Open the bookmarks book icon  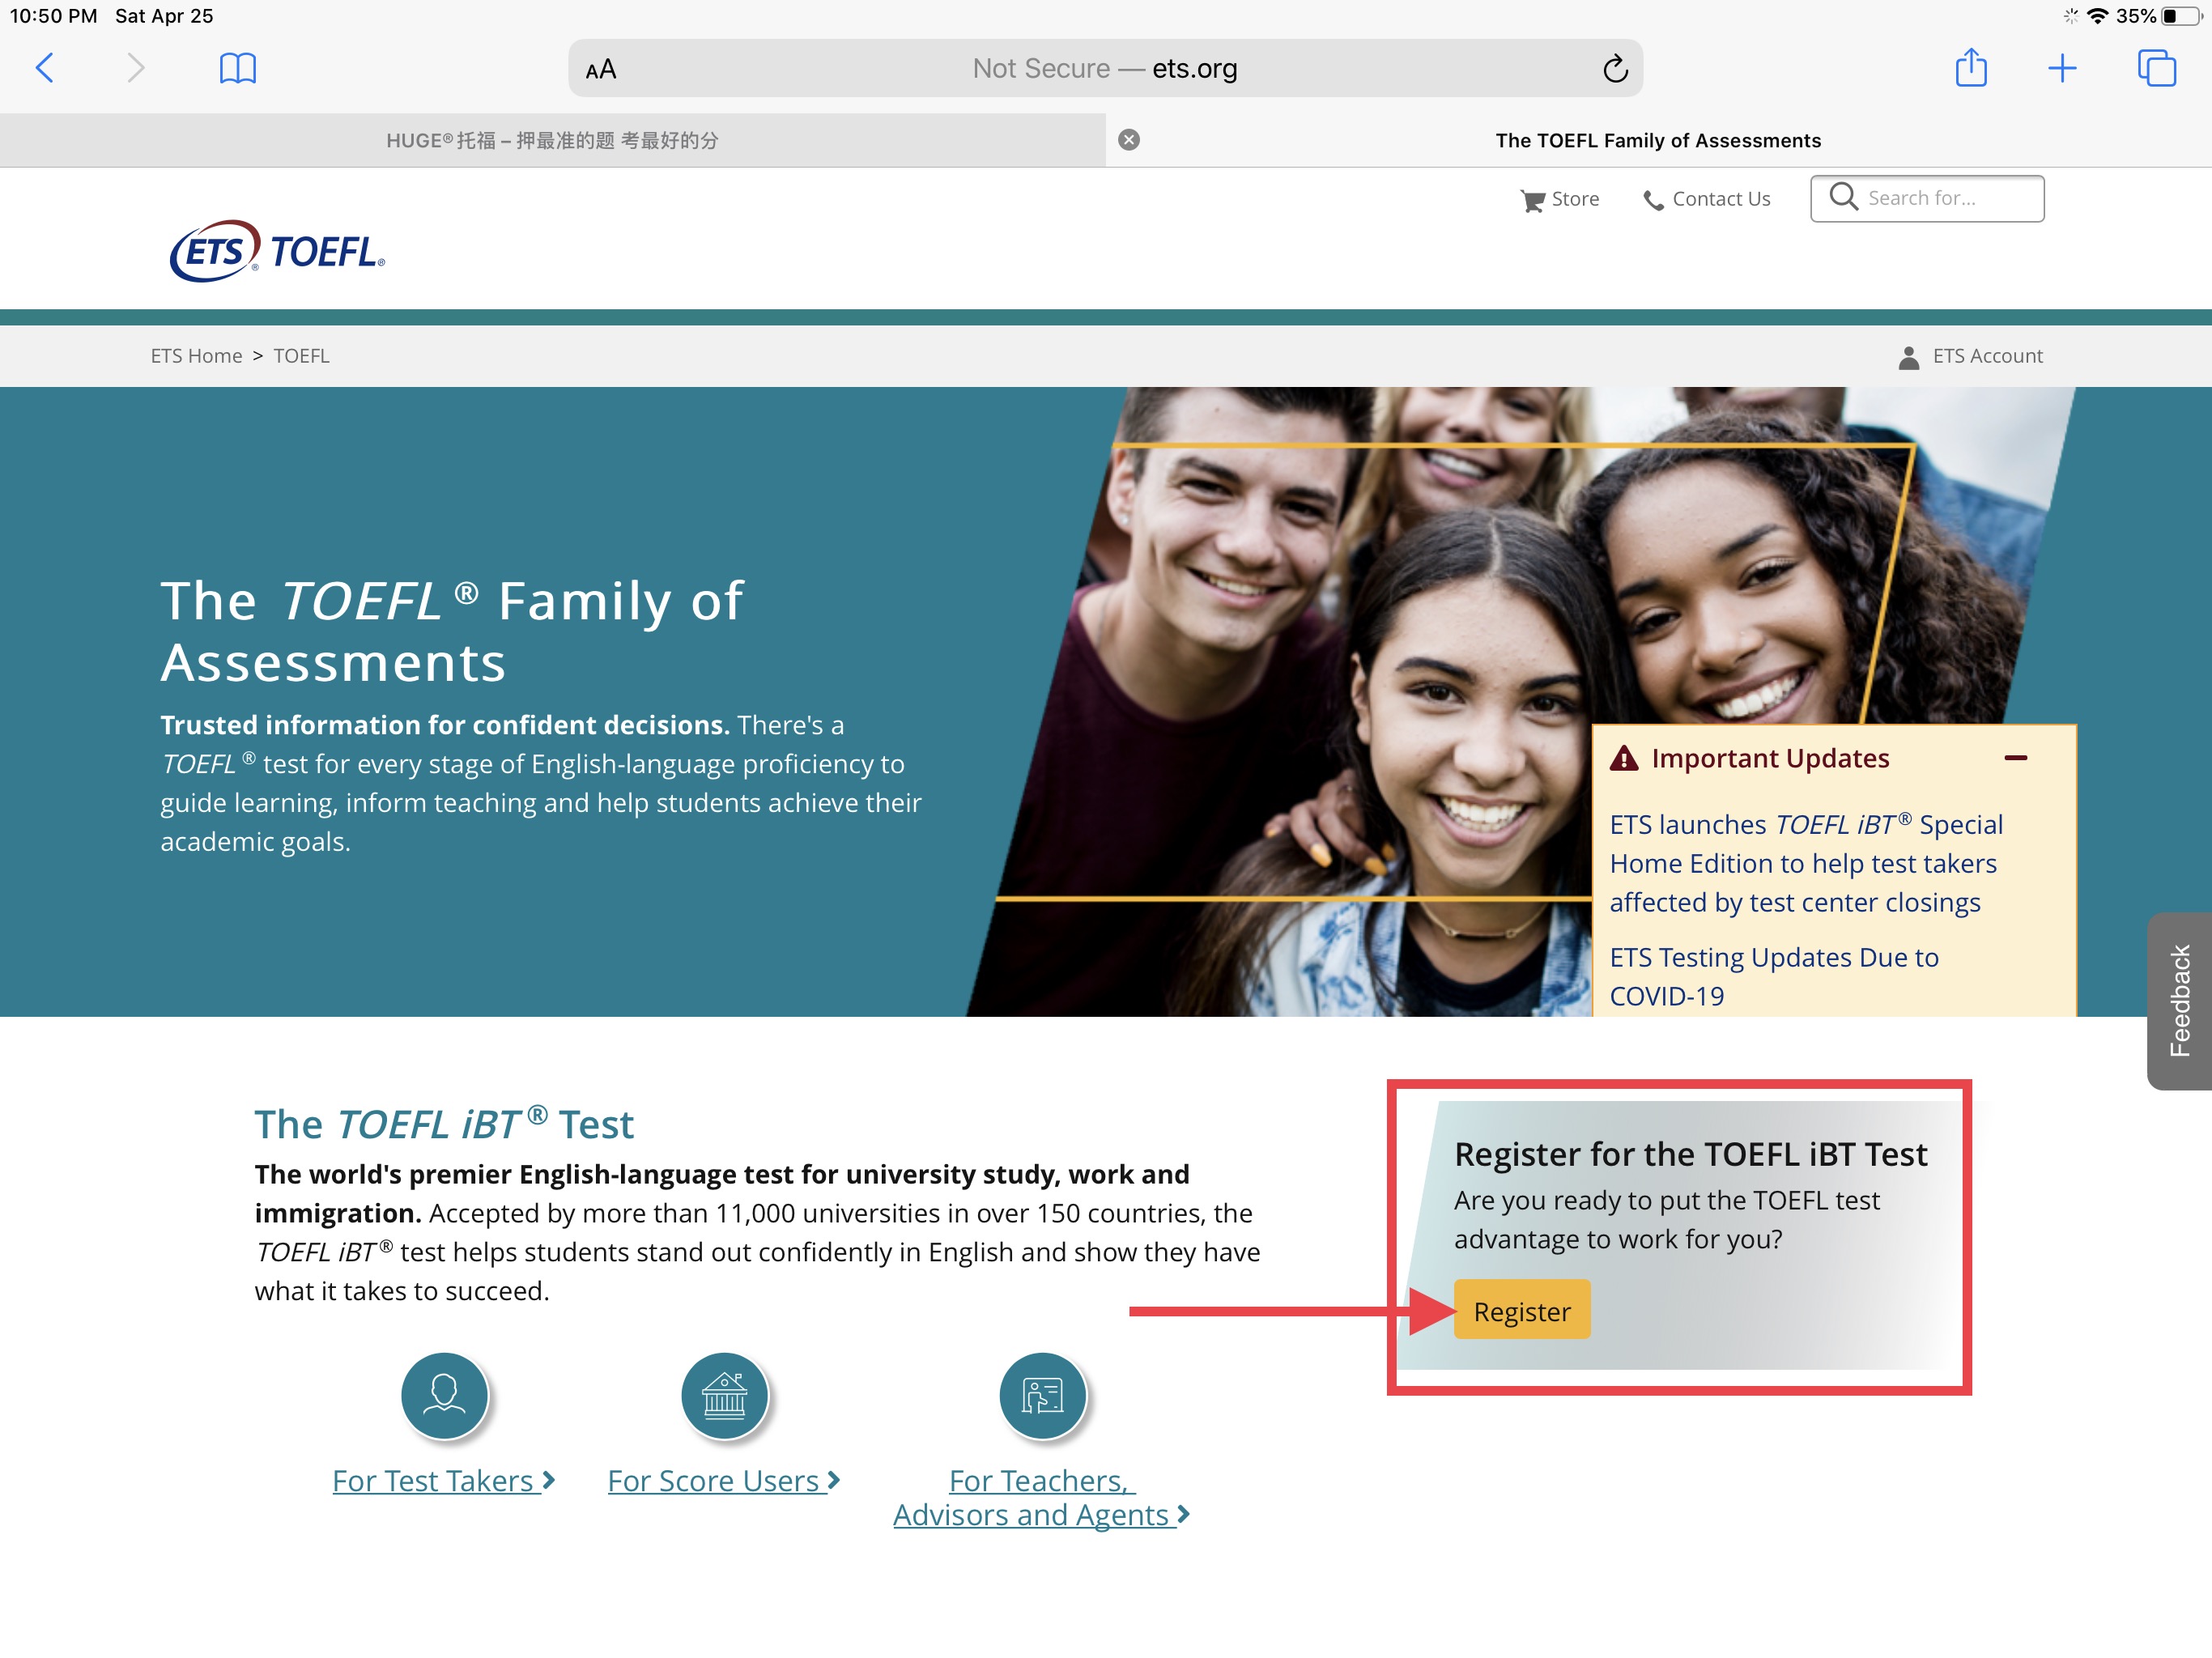coord(238,68)
